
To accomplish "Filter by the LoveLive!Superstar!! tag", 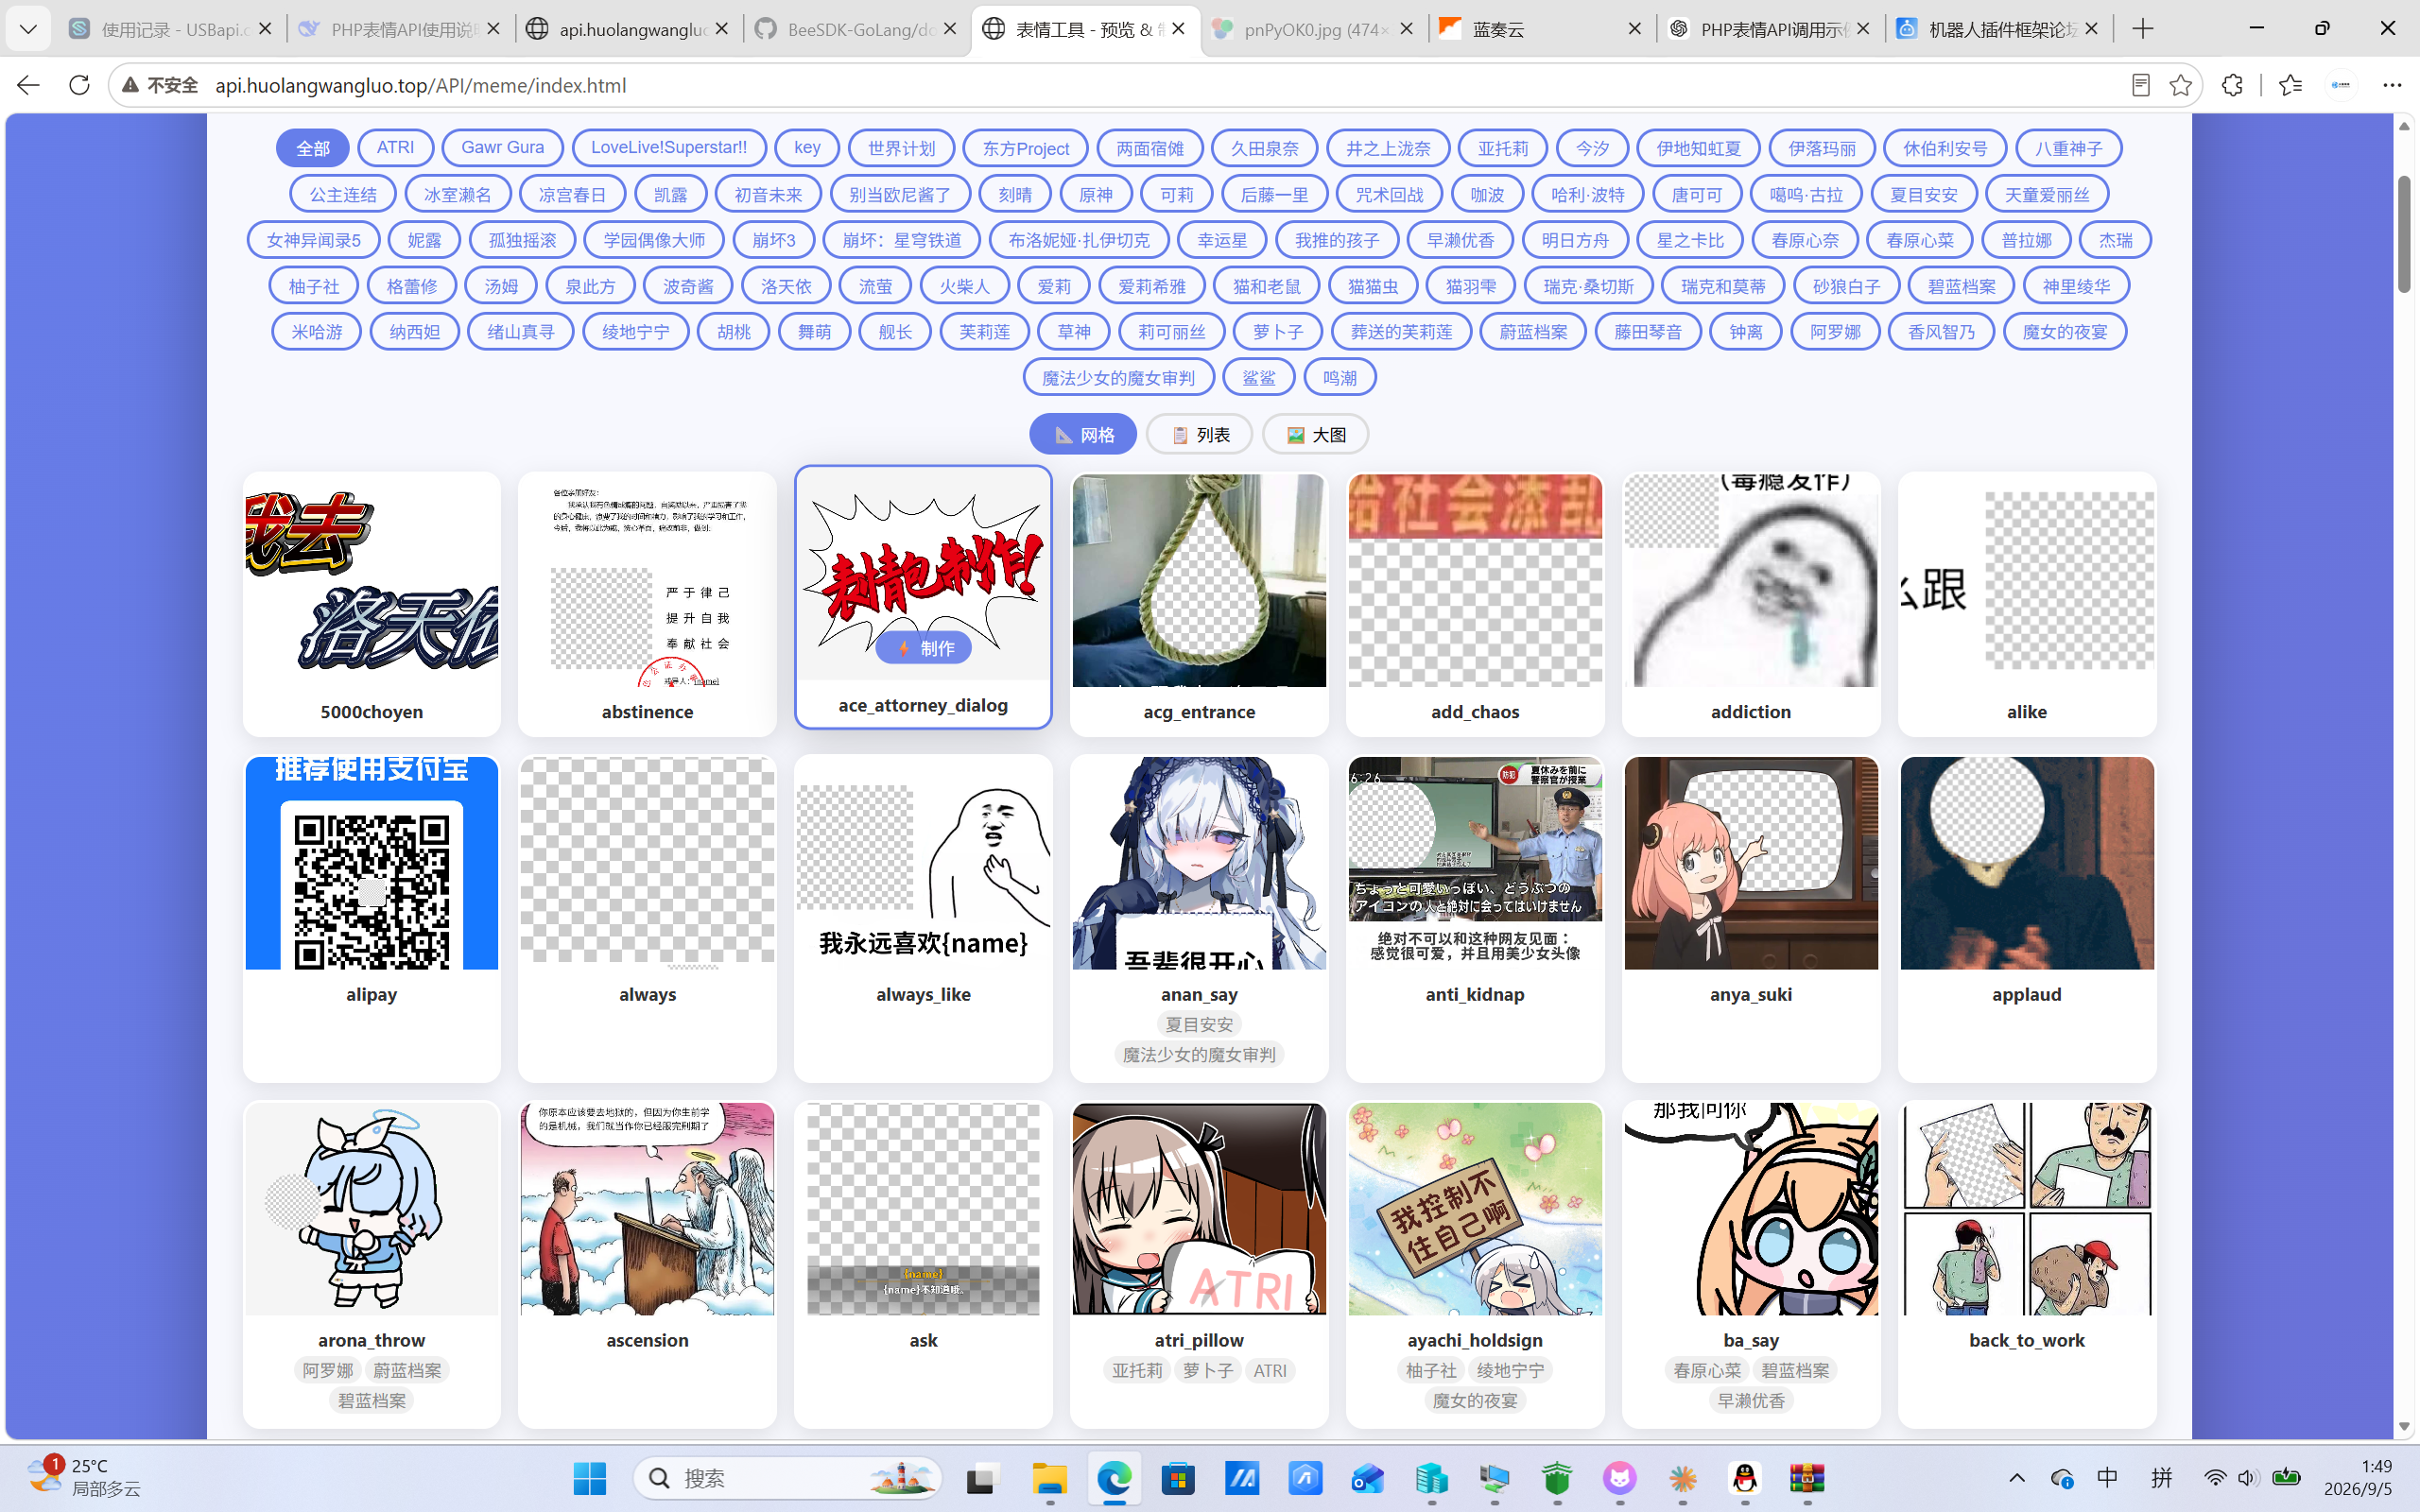I will click(669, 148).
